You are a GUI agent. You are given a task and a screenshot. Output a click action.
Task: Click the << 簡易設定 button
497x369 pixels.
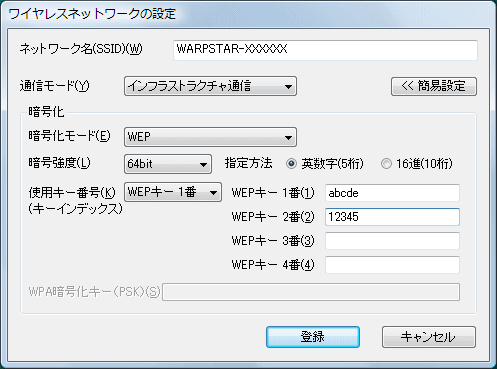[x=434, y=86]
